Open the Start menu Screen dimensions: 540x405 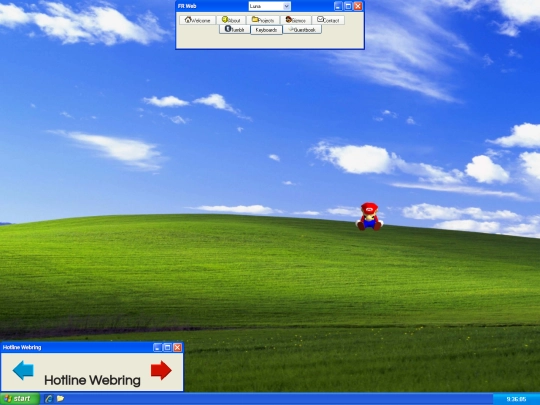[20, 399]
